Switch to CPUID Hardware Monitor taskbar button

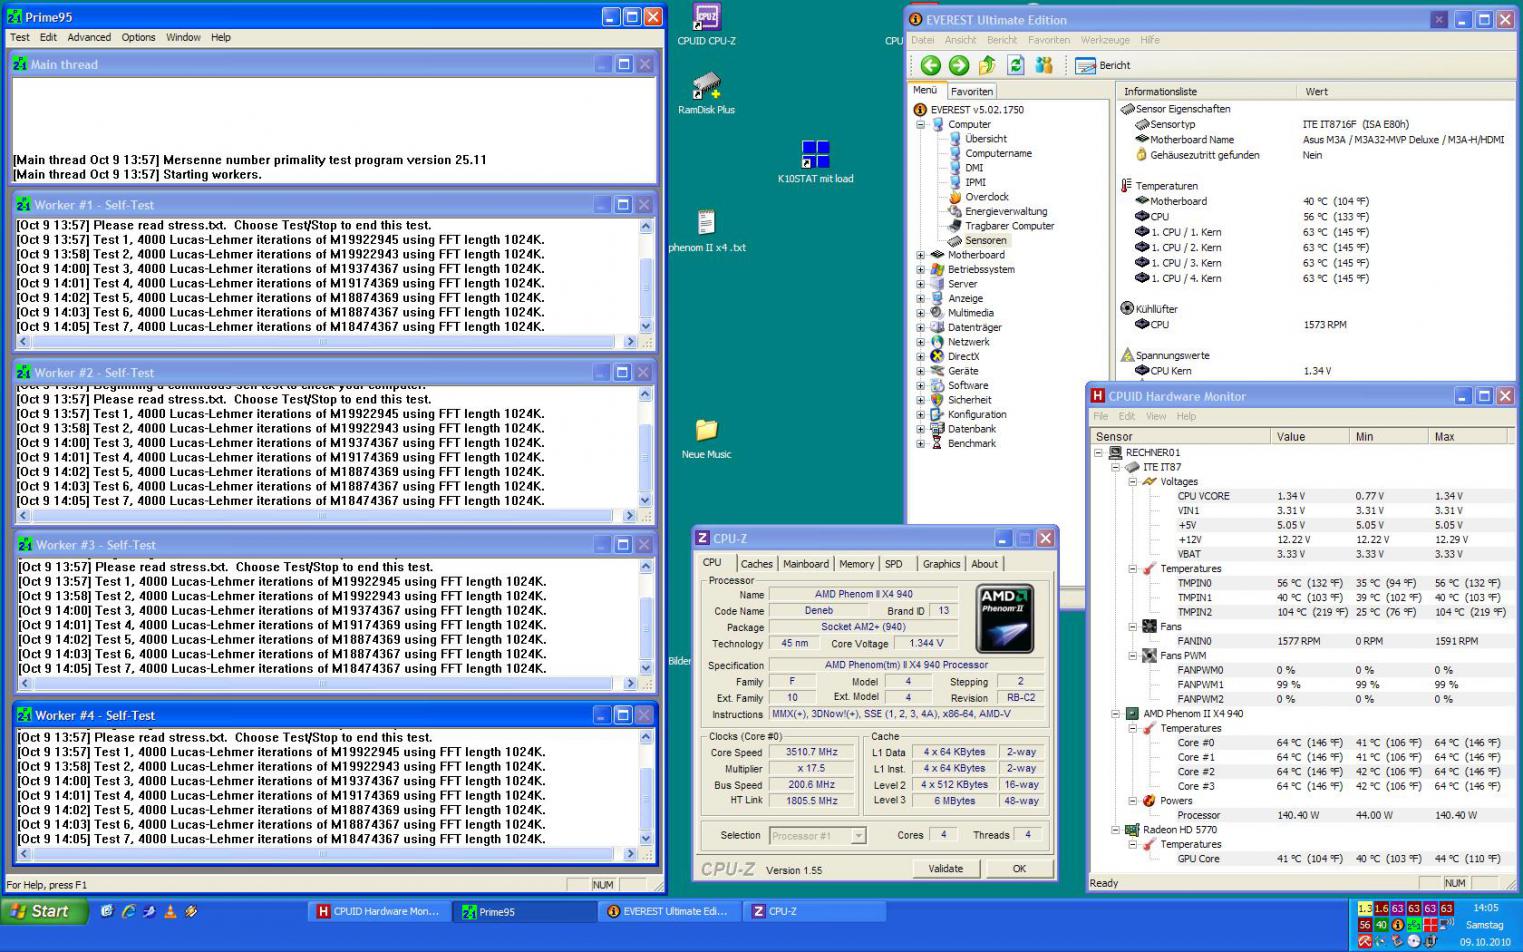pos(381,911)
